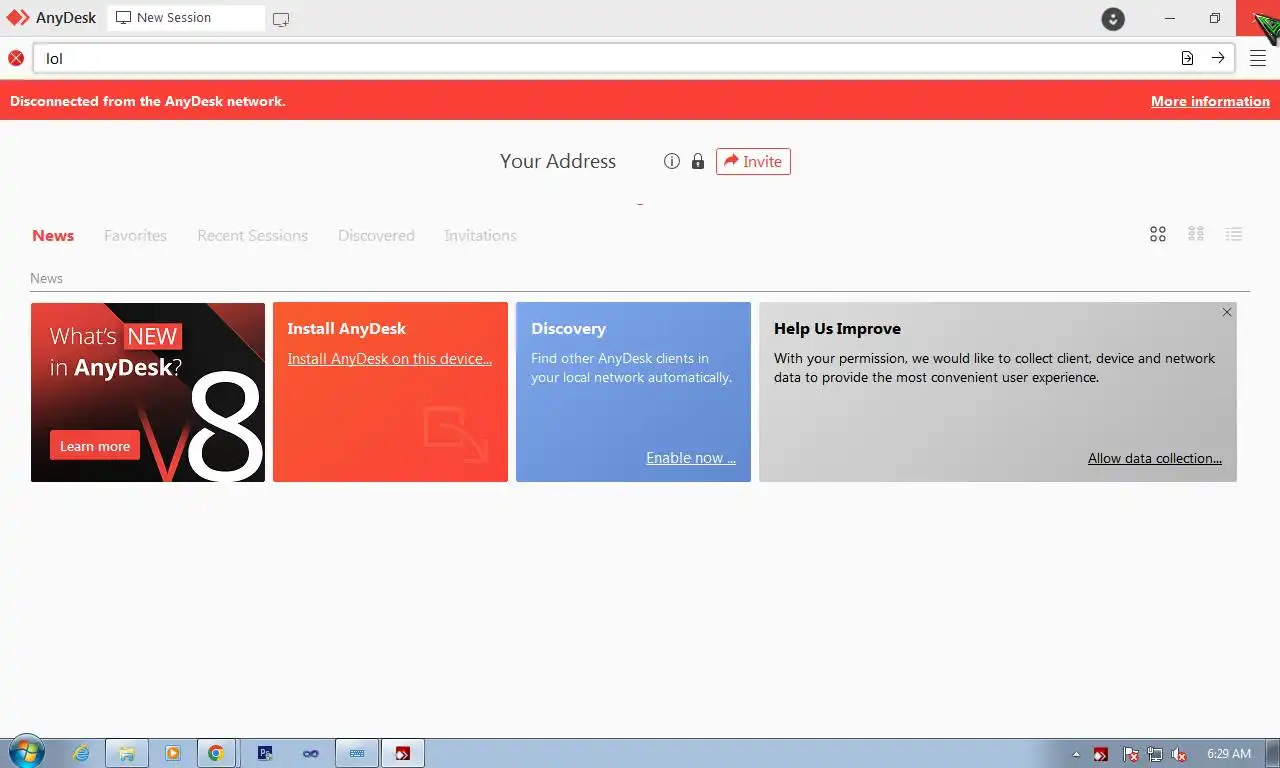Open Windows Explorer from taskbar

127,753
